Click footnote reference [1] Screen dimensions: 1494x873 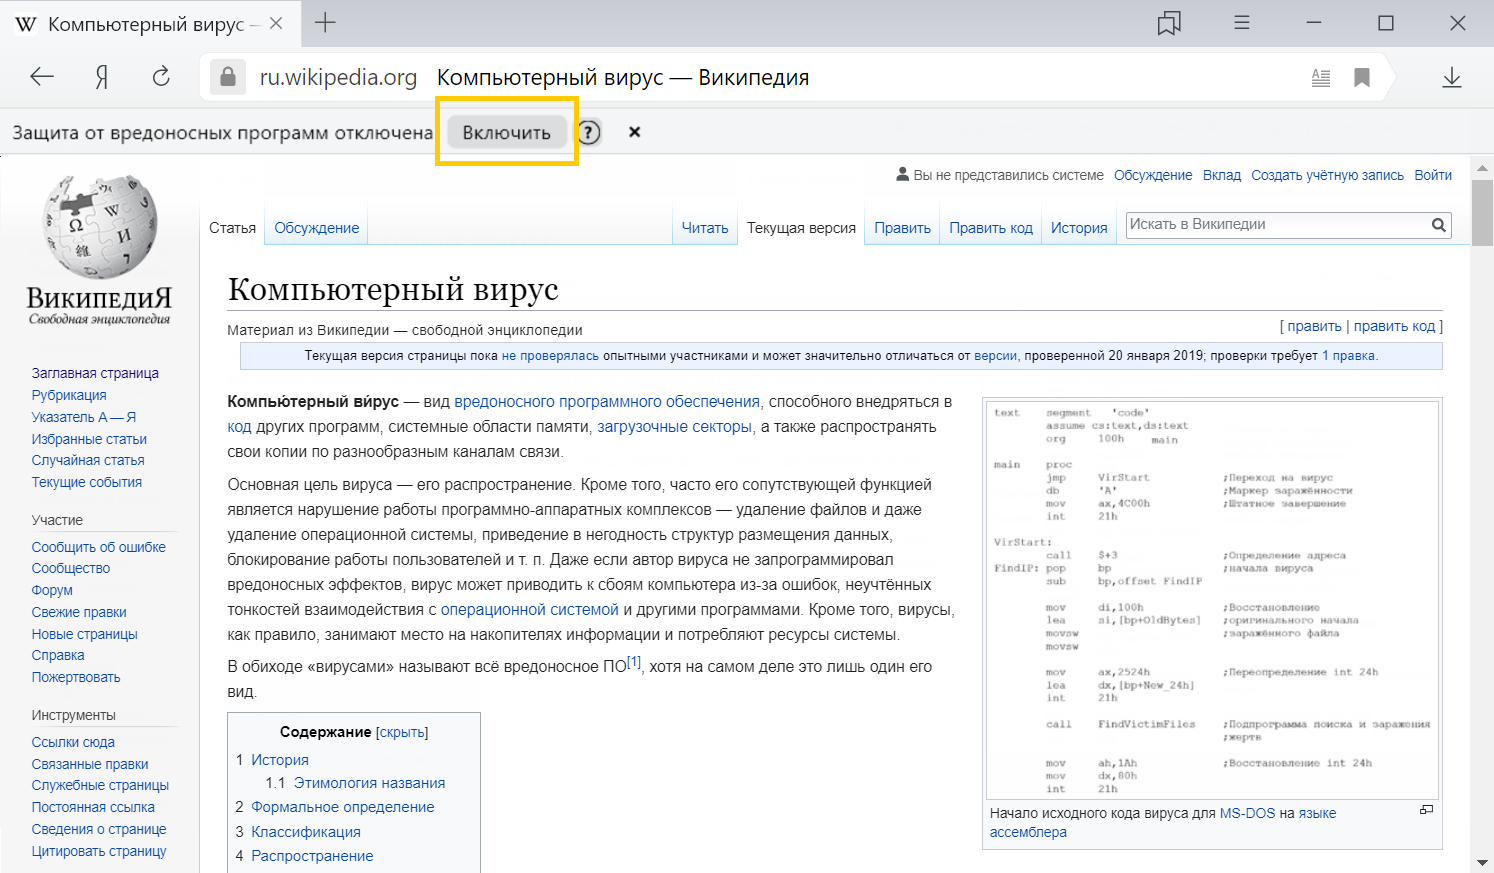coord(634,662)
